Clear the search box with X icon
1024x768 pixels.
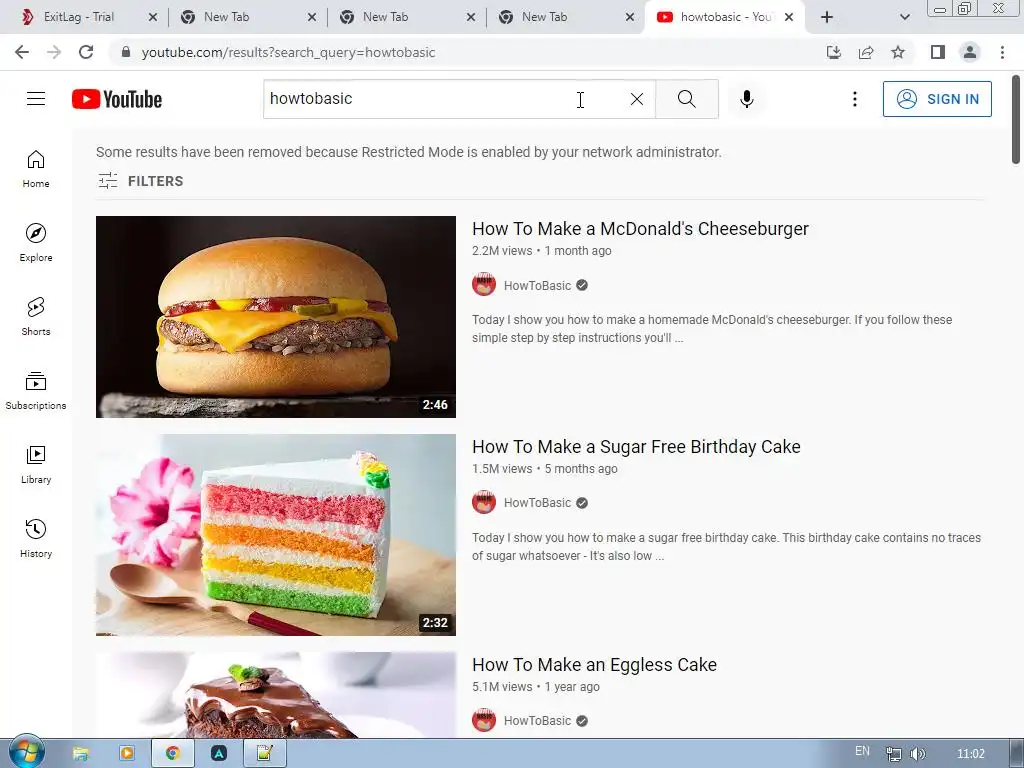pos(637,99)
